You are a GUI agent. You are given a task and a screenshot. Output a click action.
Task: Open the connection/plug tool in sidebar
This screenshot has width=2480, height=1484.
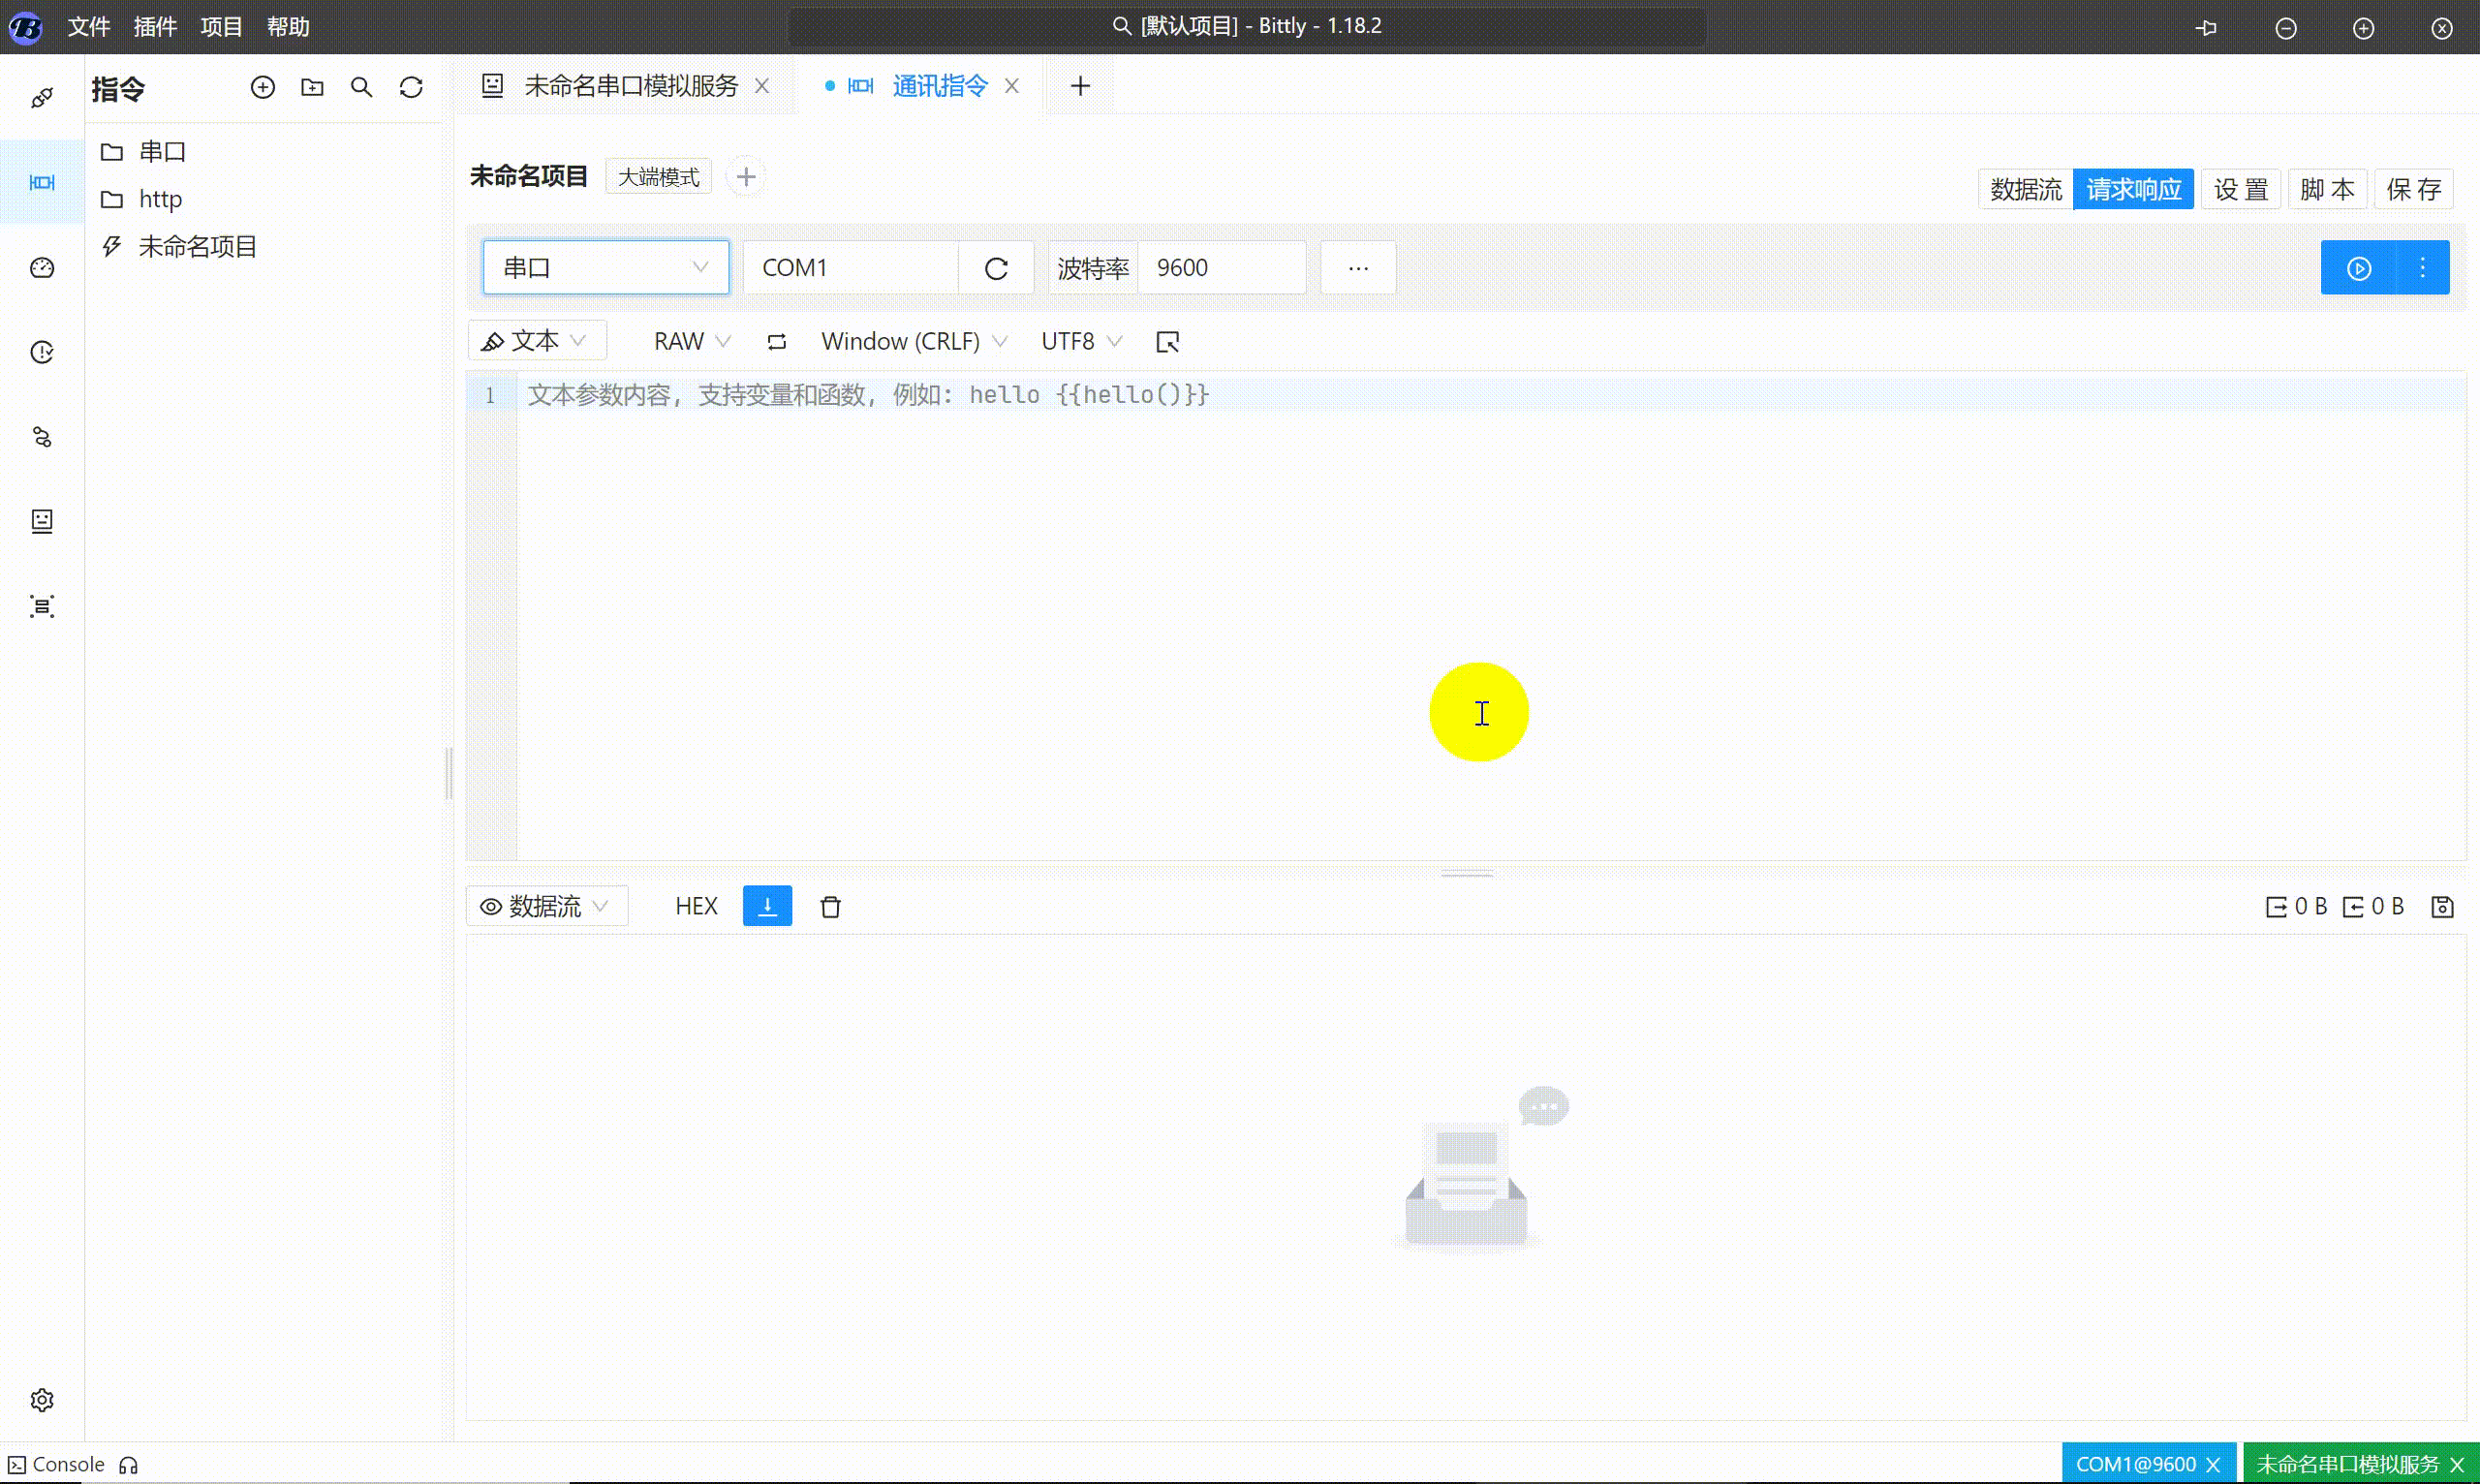tap(41, 97)
